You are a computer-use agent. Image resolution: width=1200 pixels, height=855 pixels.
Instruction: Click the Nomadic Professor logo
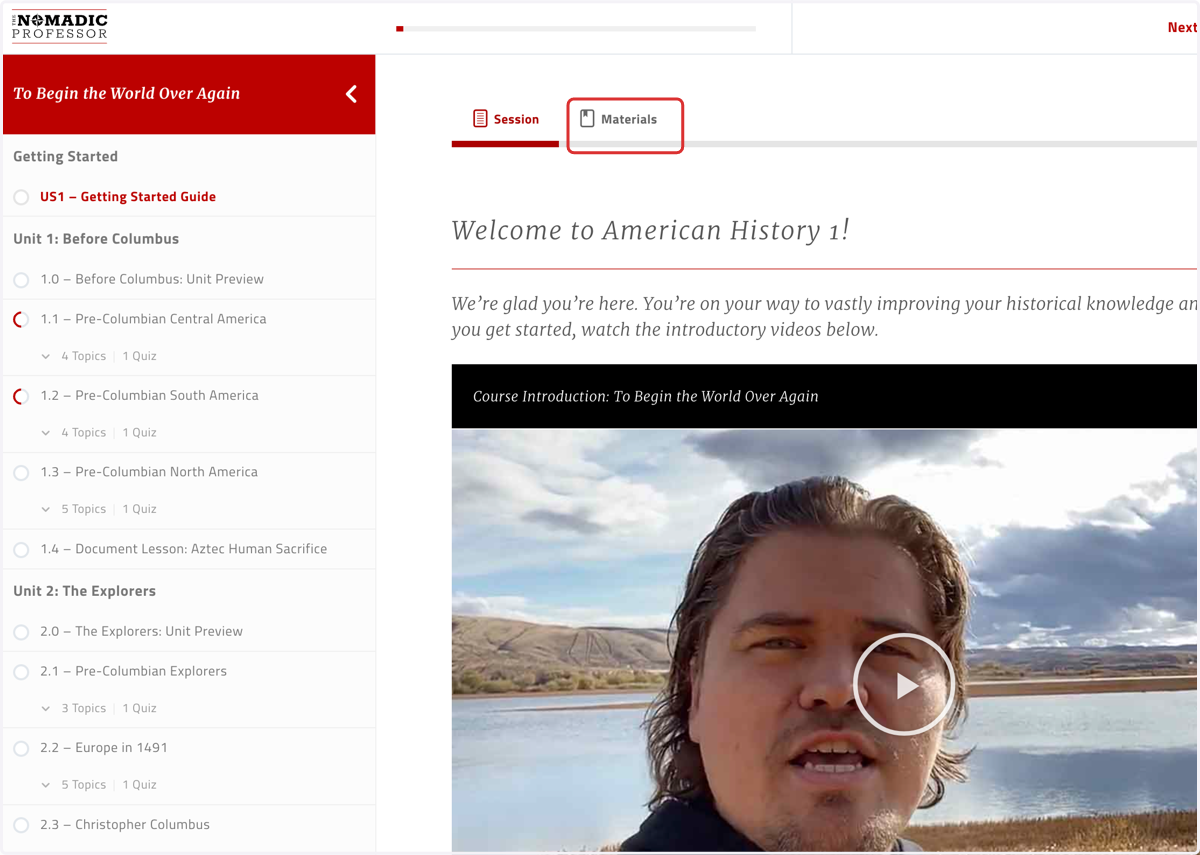60,27
